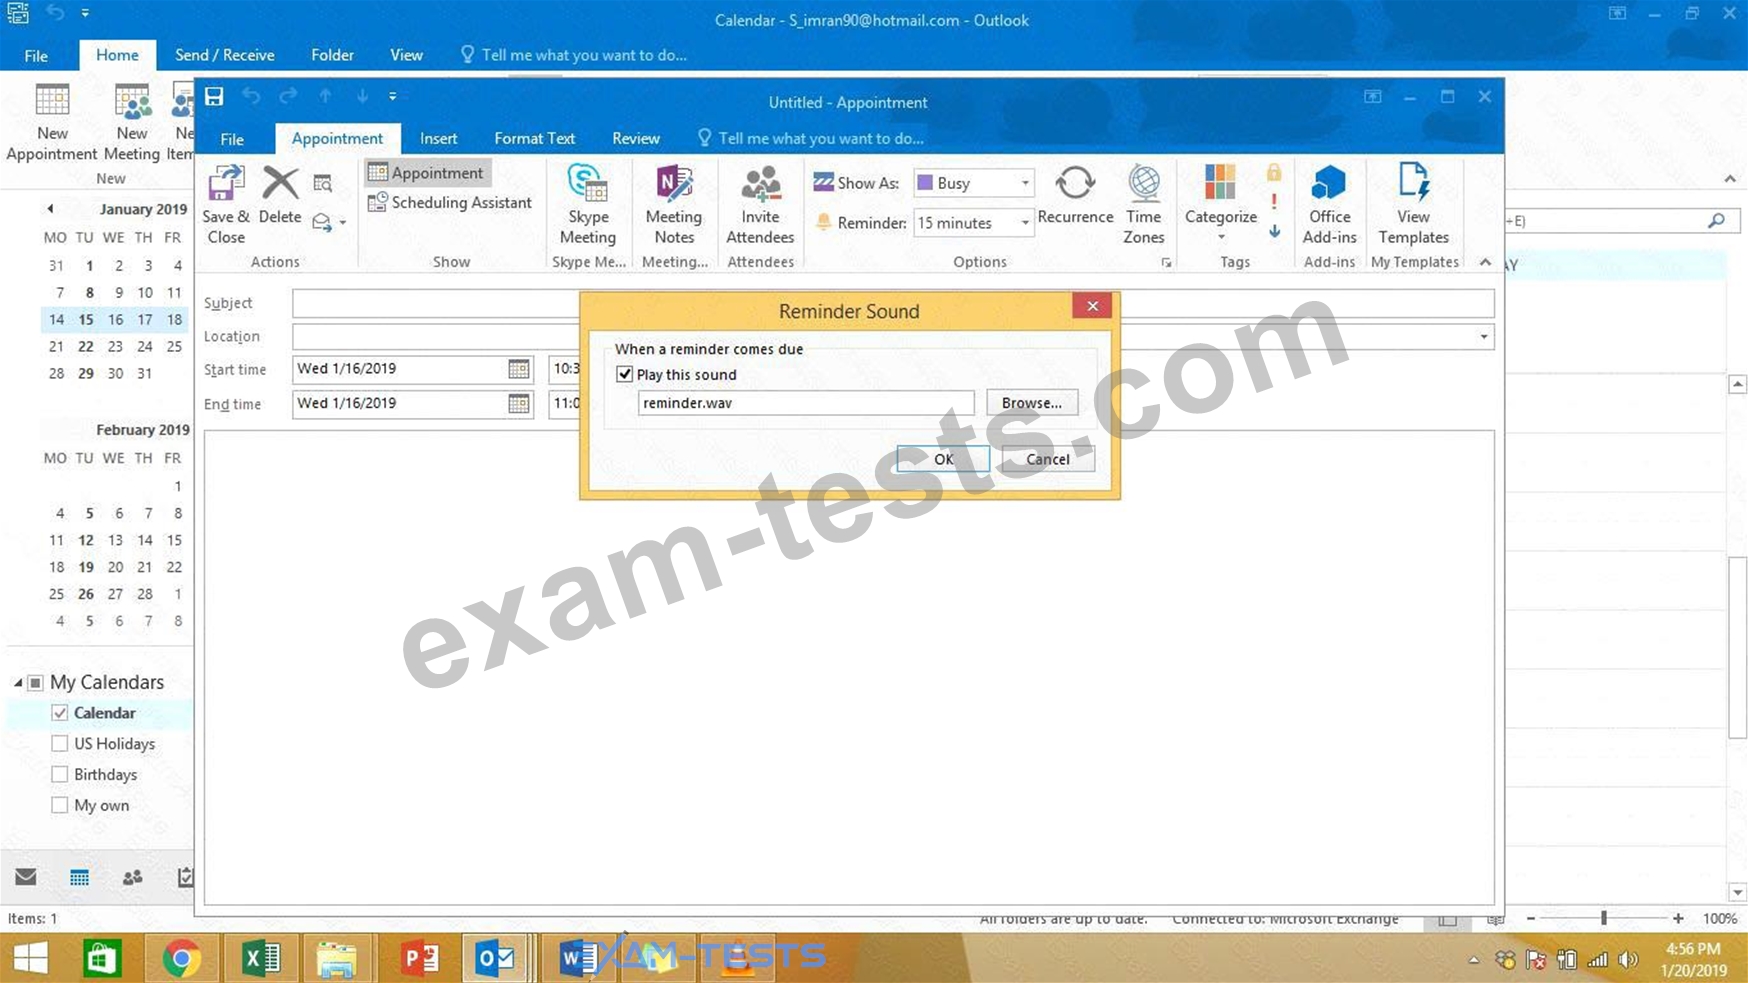Select January 22 in date navigator
This screenshot has width=1748, height=983.
[86, 346]
